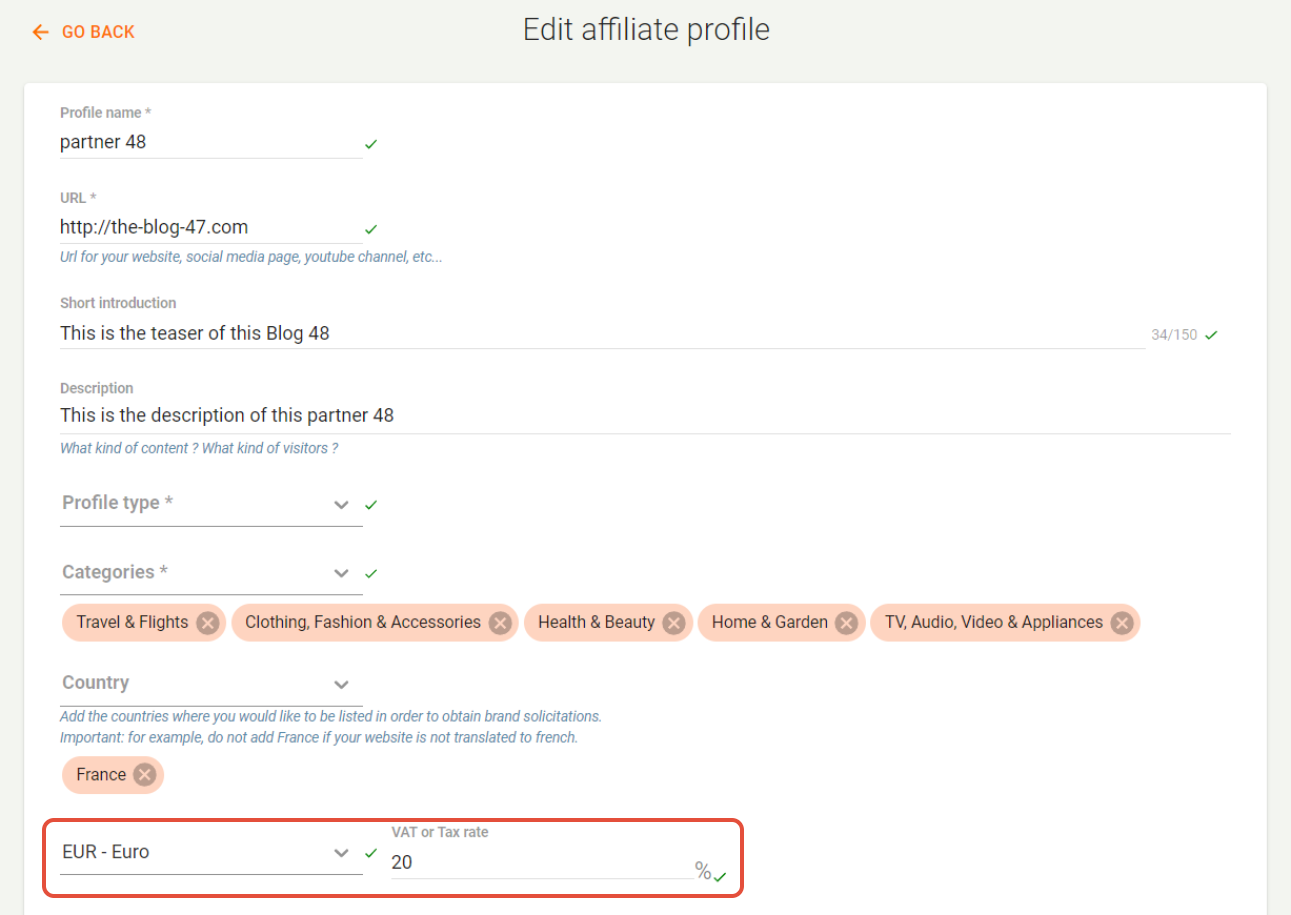This screenshot has width=1291, height=915.
Task: Click the Country chevron arrow
Action: click(x=342, y=685)
